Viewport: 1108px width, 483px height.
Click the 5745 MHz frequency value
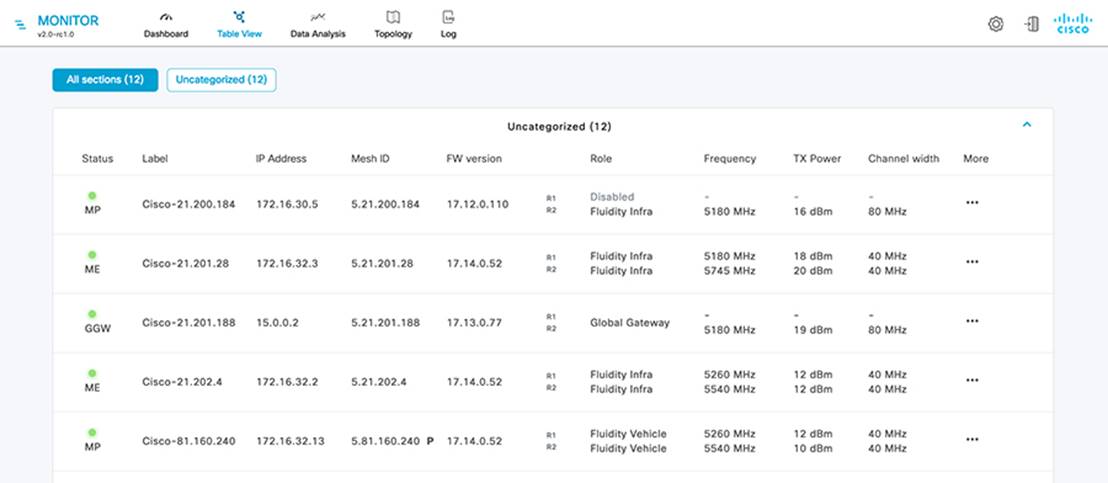point(729,270)
